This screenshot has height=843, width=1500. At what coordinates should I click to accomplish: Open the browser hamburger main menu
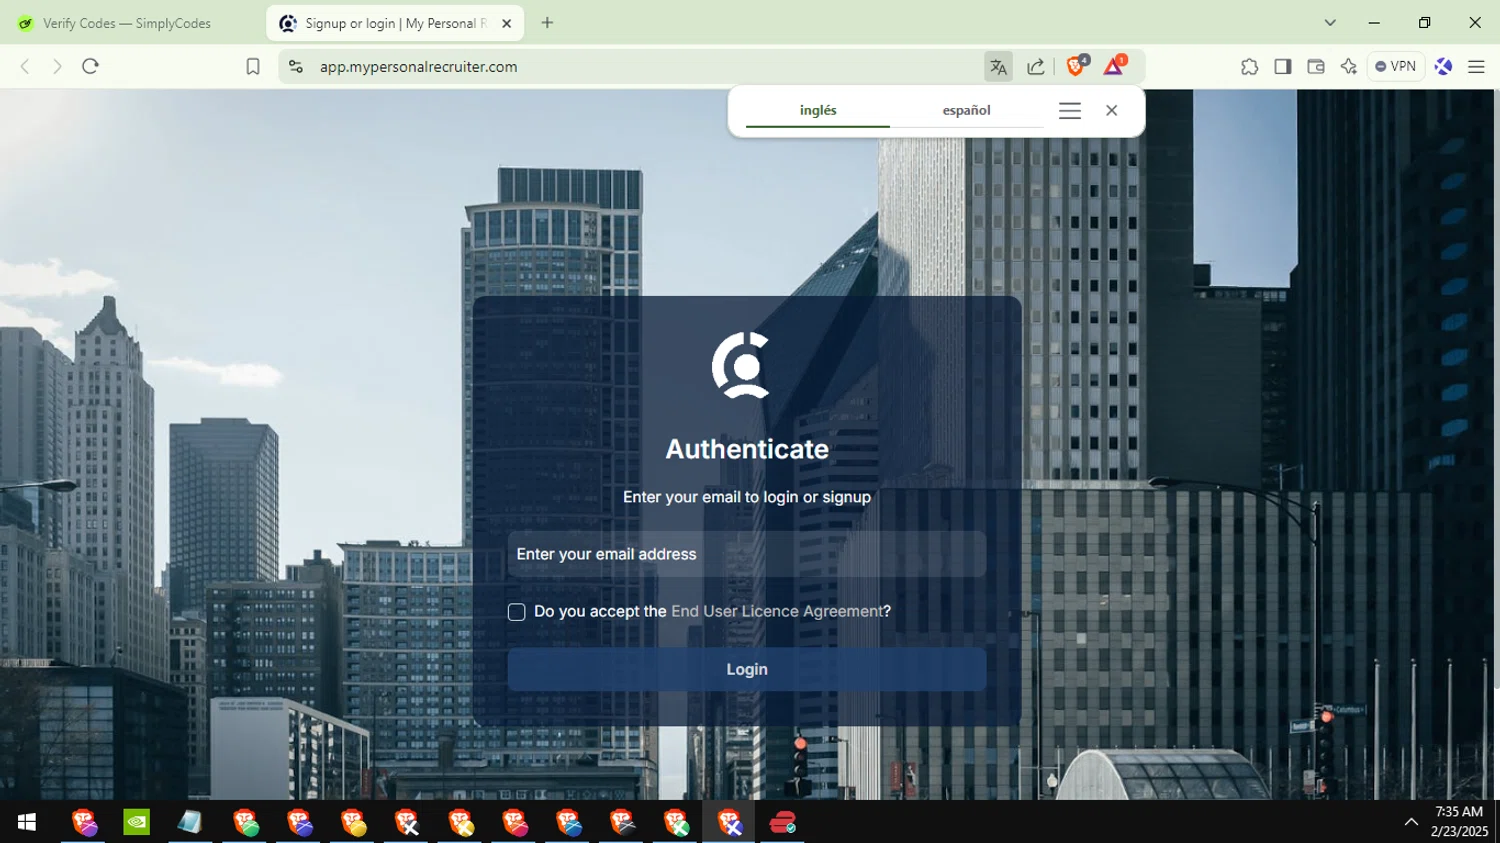coord(1476,67)
